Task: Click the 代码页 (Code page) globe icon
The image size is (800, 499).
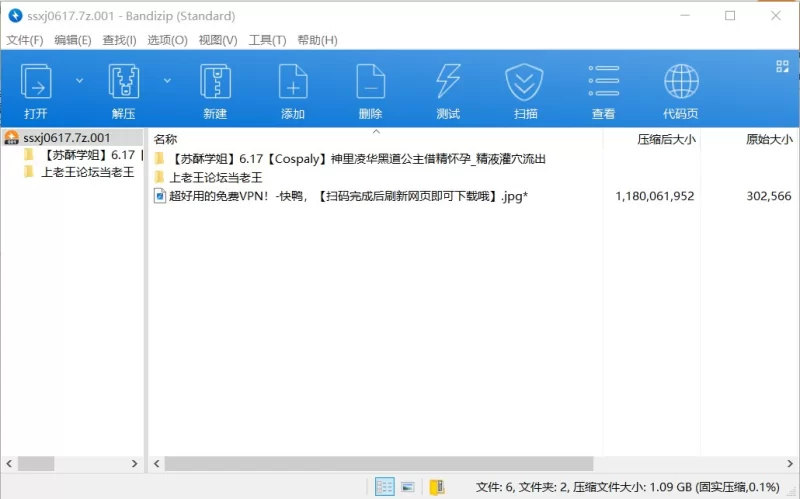Action: pyautogui.click(x=681, y=81)
